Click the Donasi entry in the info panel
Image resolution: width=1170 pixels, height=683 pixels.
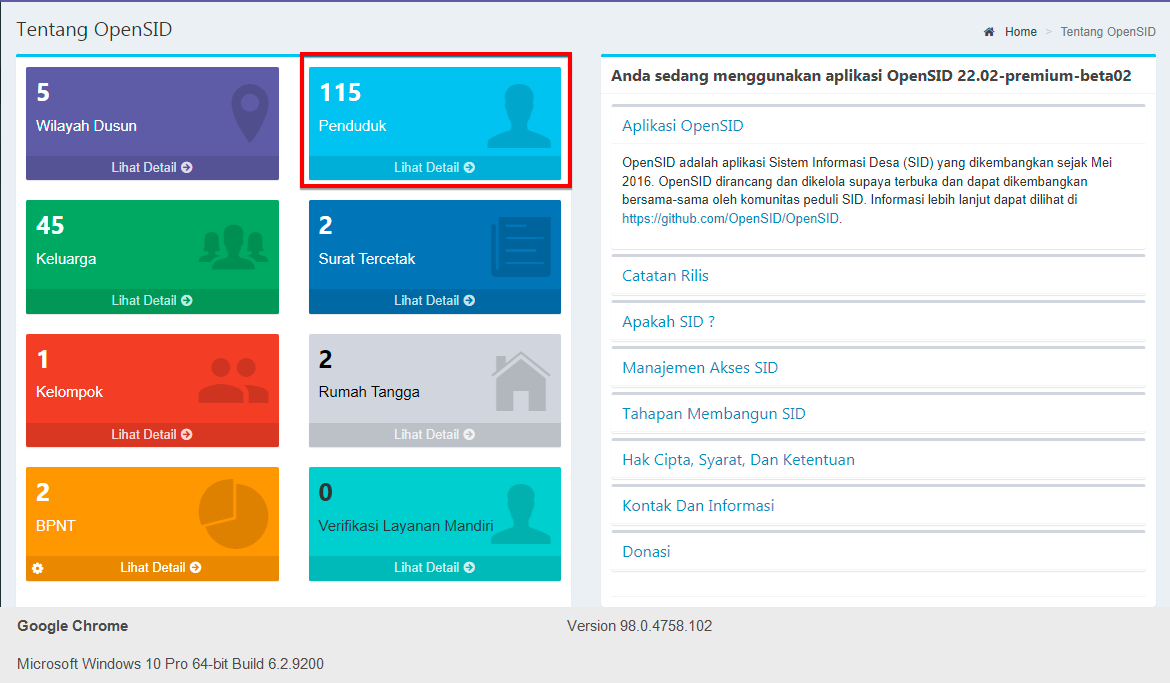click(x=646, y=551)
